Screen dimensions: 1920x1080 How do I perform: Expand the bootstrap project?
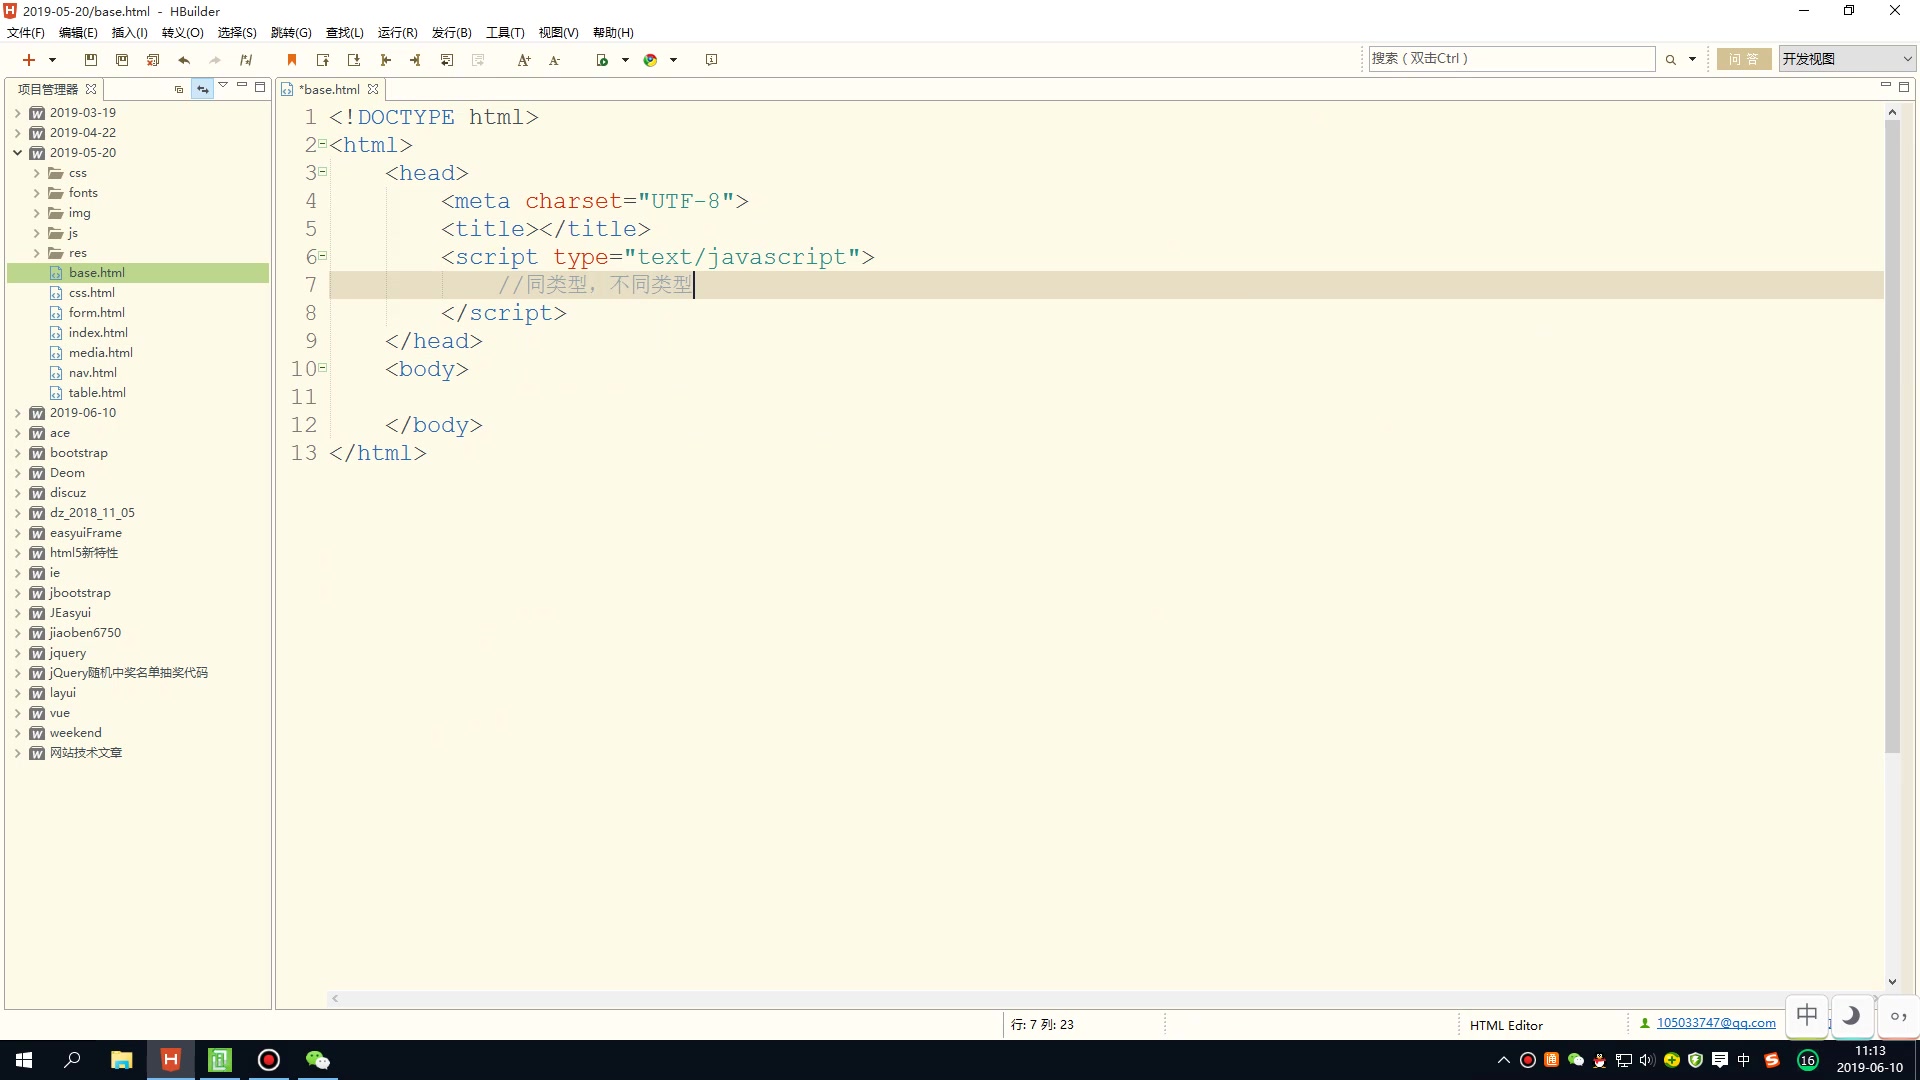click(x=17, y=453)
